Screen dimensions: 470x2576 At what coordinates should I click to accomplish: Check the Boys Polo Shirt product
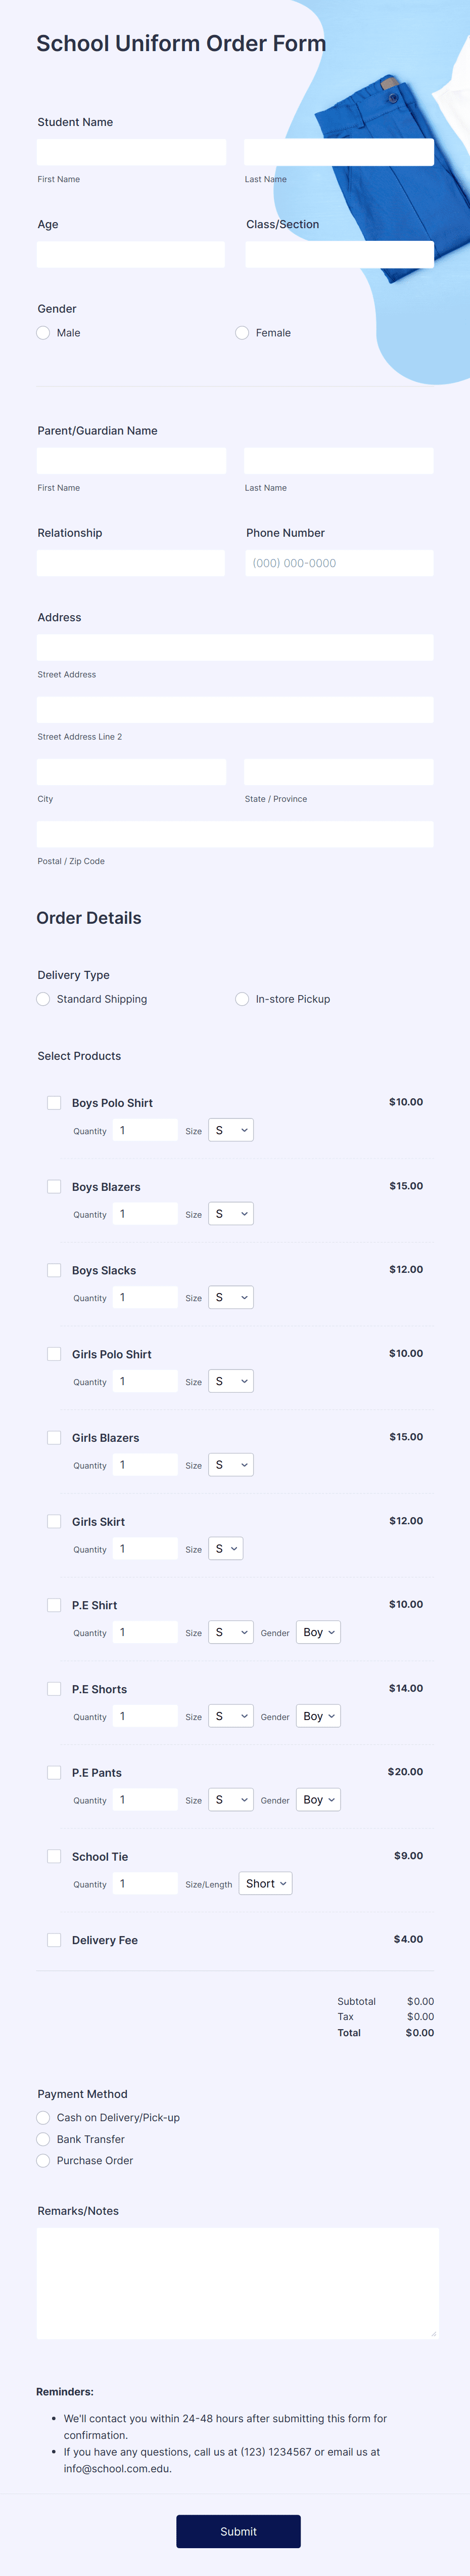54,1103
